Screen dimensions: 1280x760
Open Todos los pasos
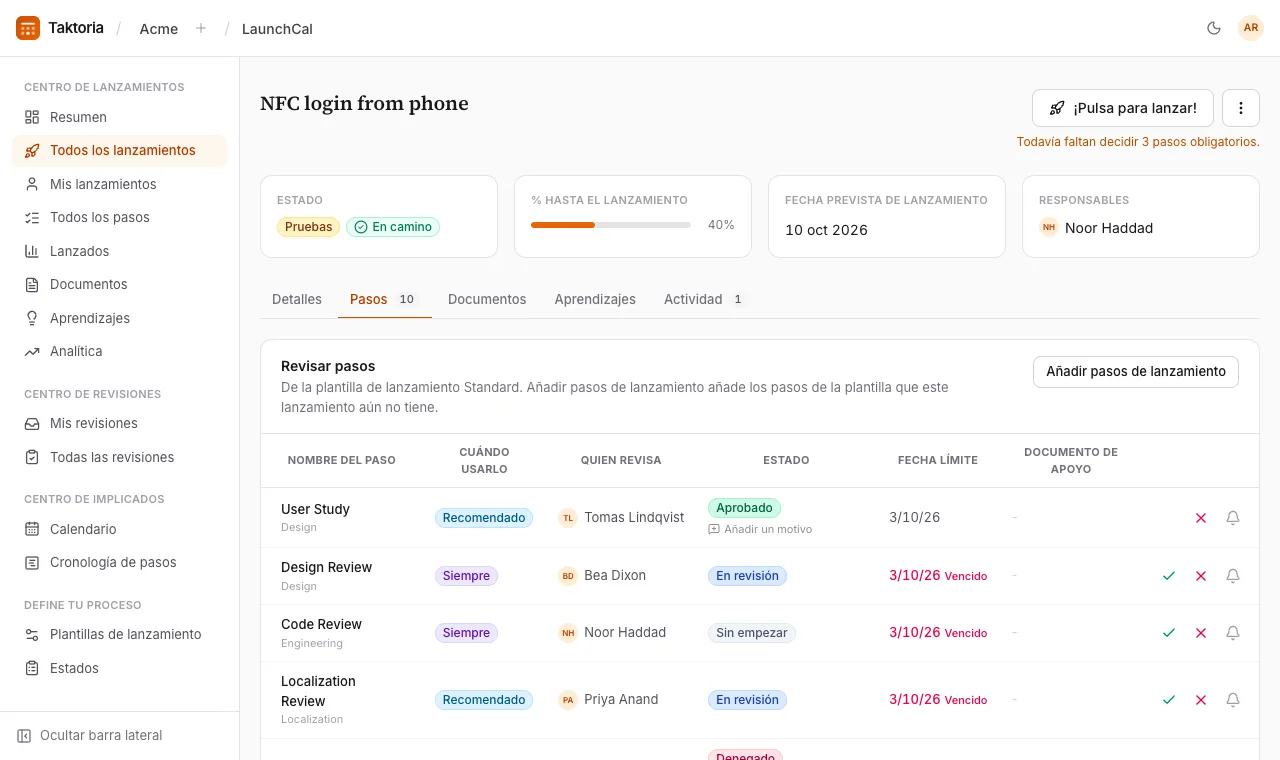[x=120, y=217]
